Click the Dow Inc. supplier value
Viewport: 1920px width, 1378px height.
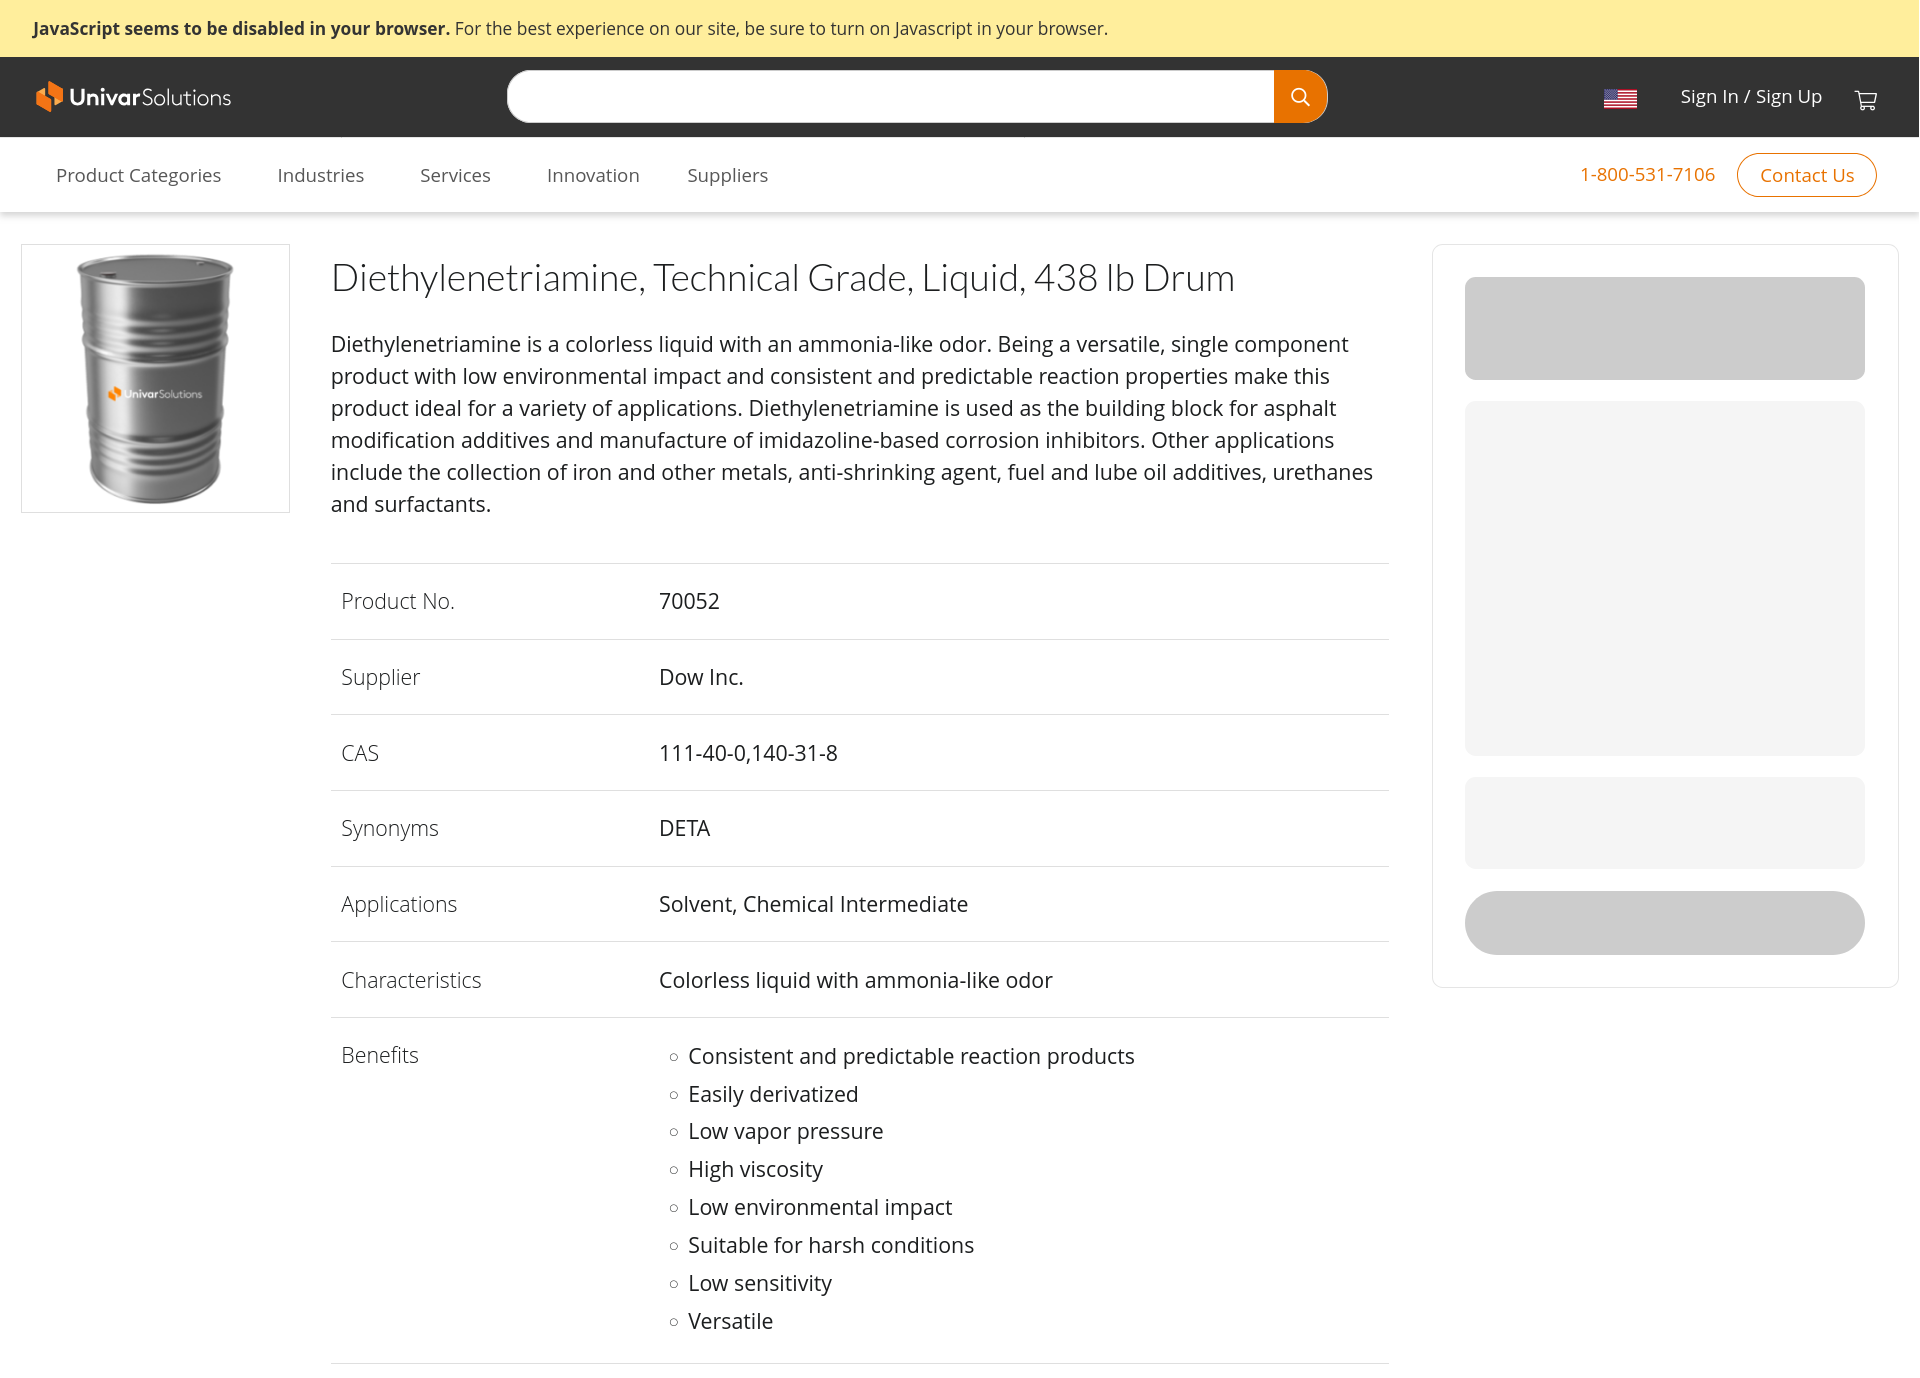[x=701, y=677]
